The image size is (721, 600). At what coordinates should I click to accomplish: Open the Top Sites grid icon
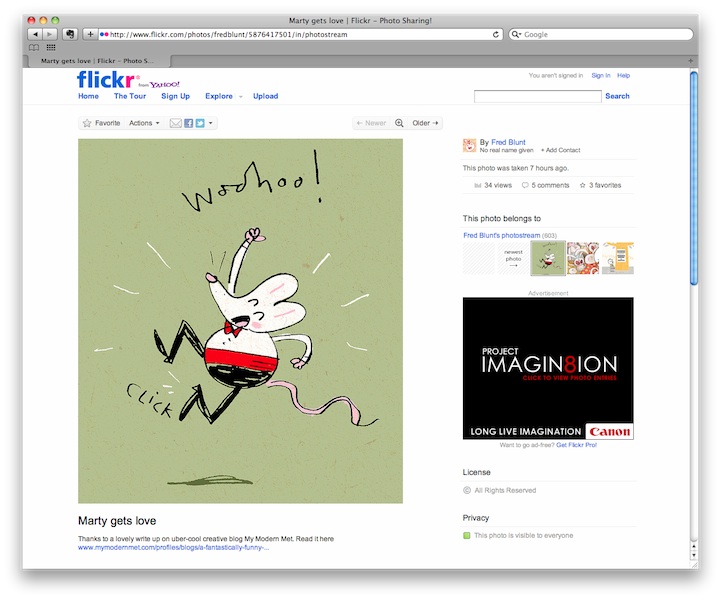(51, 48)
